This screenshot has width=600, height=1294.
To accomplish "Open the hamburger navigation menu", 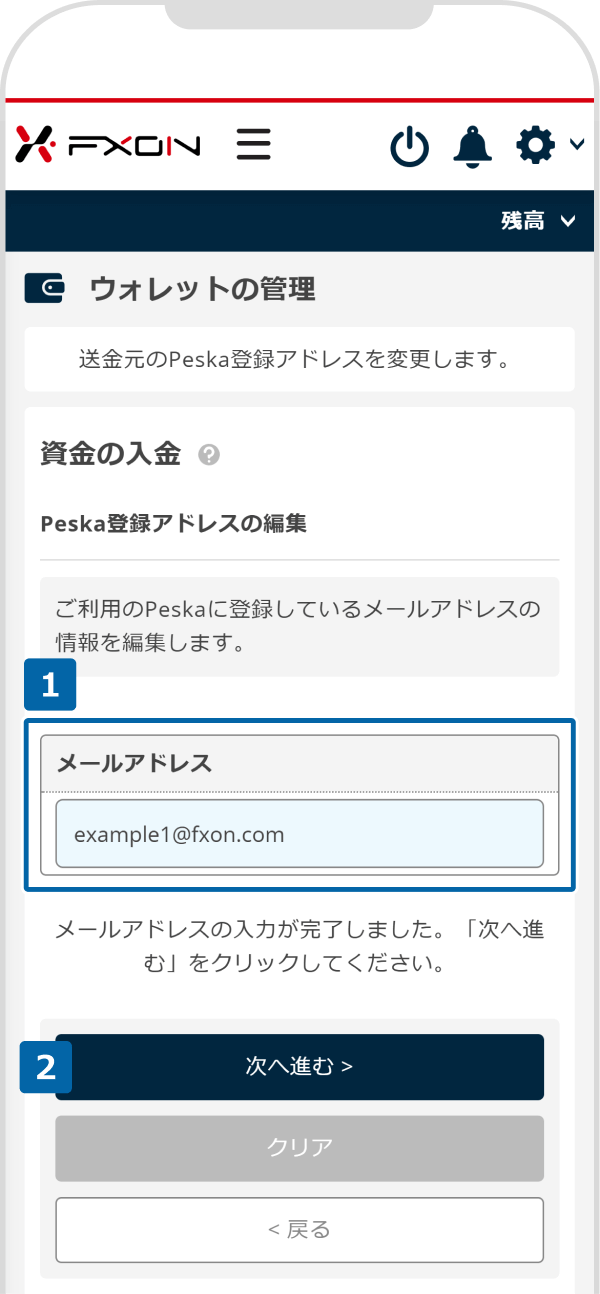I will coord(254,145).
